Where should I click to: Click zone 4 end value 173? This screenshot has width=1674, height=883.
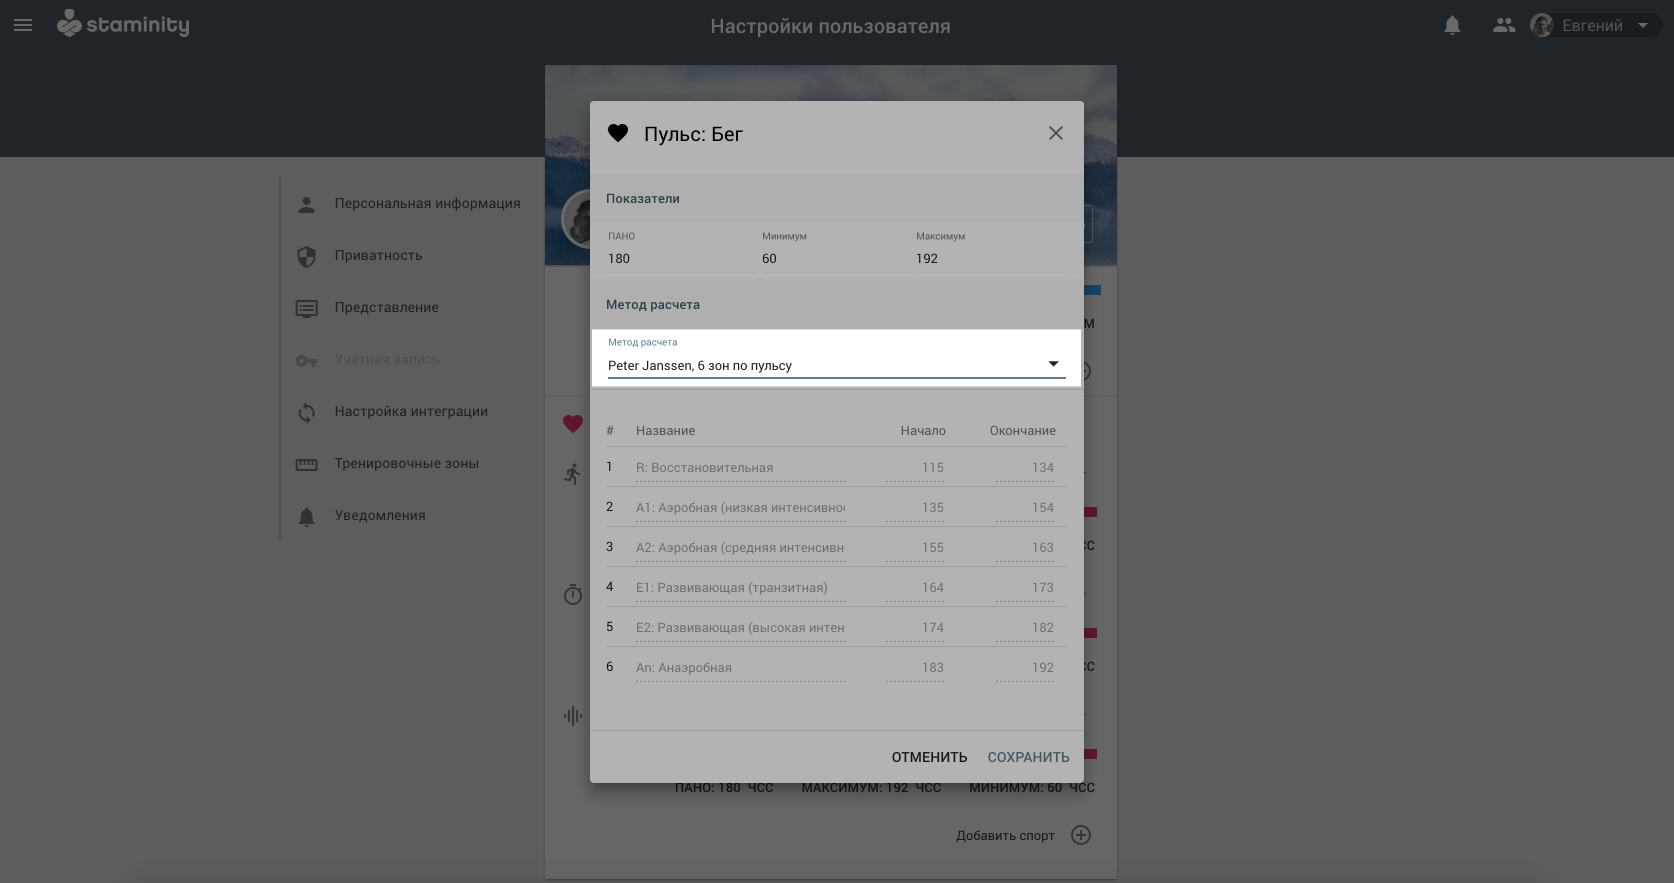[1025, 588]
